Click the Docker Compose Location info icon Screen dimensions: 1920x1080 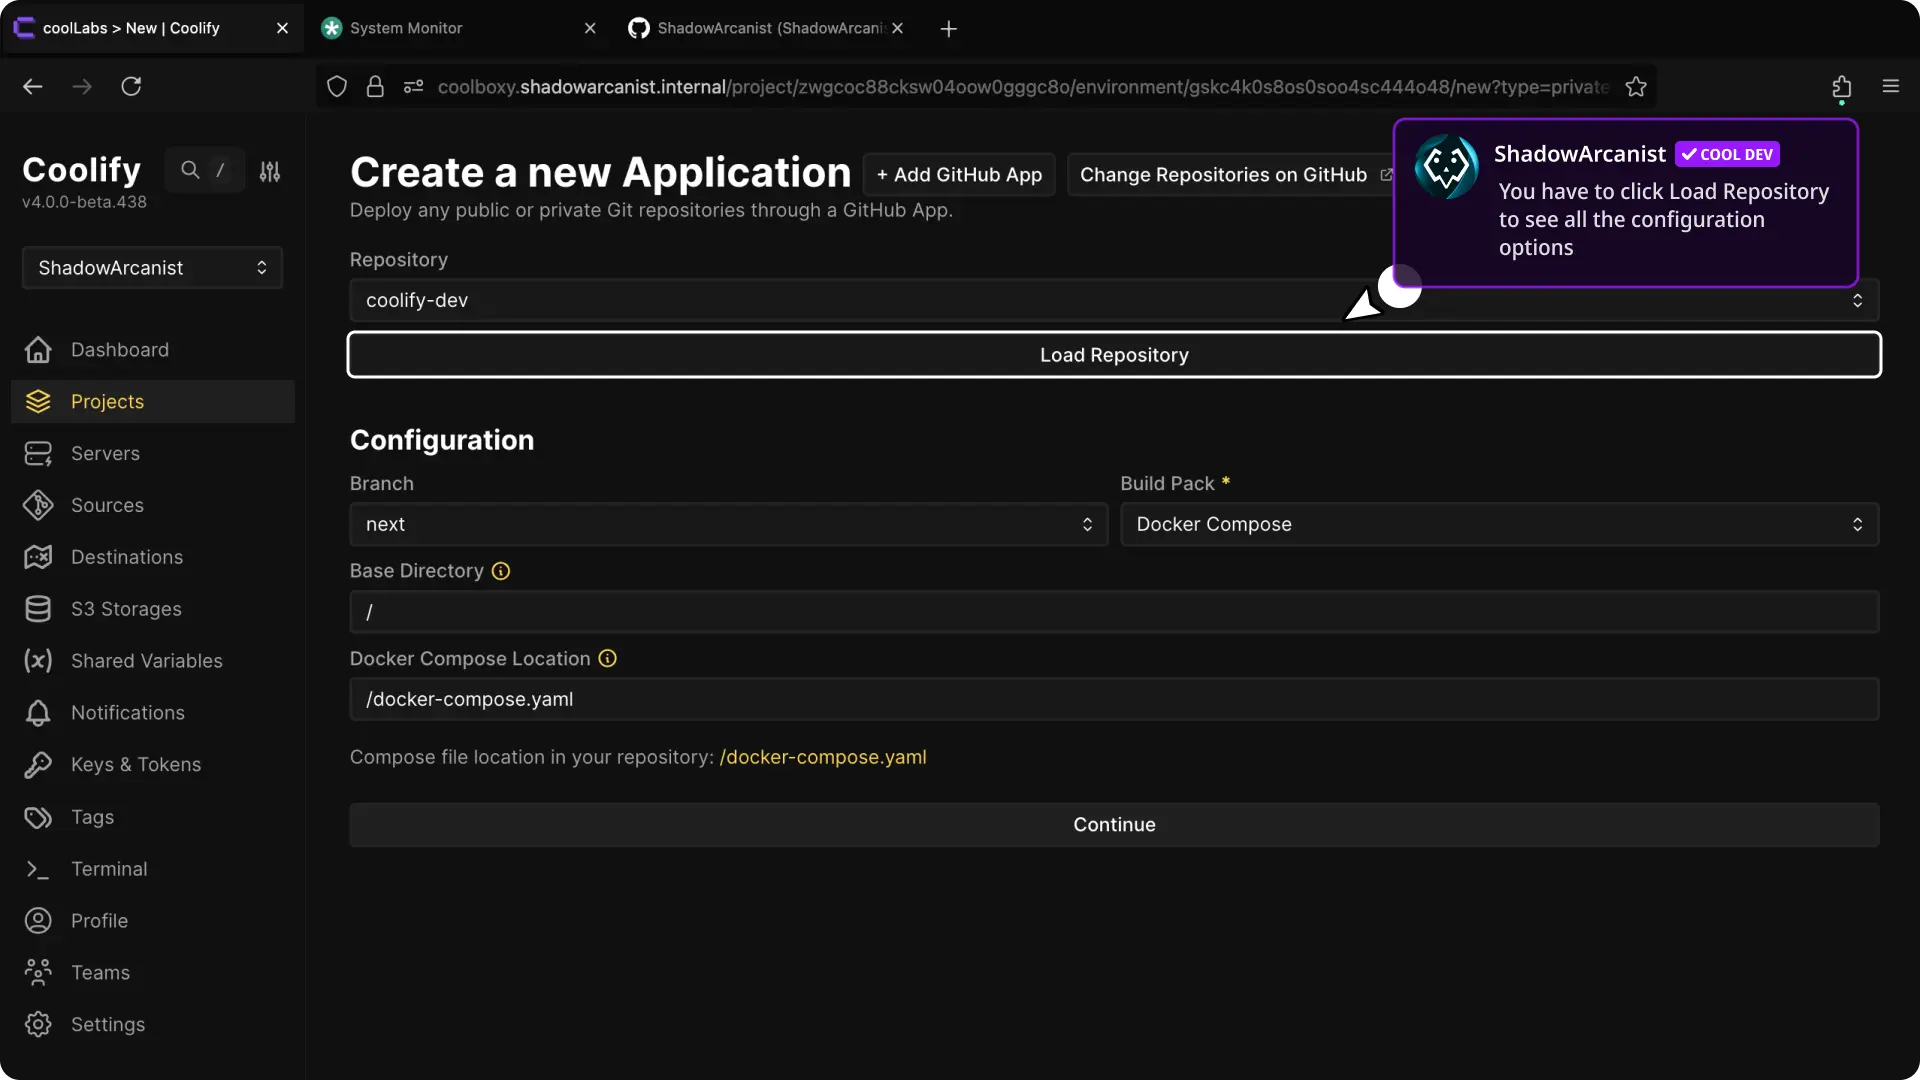(607, 659)
